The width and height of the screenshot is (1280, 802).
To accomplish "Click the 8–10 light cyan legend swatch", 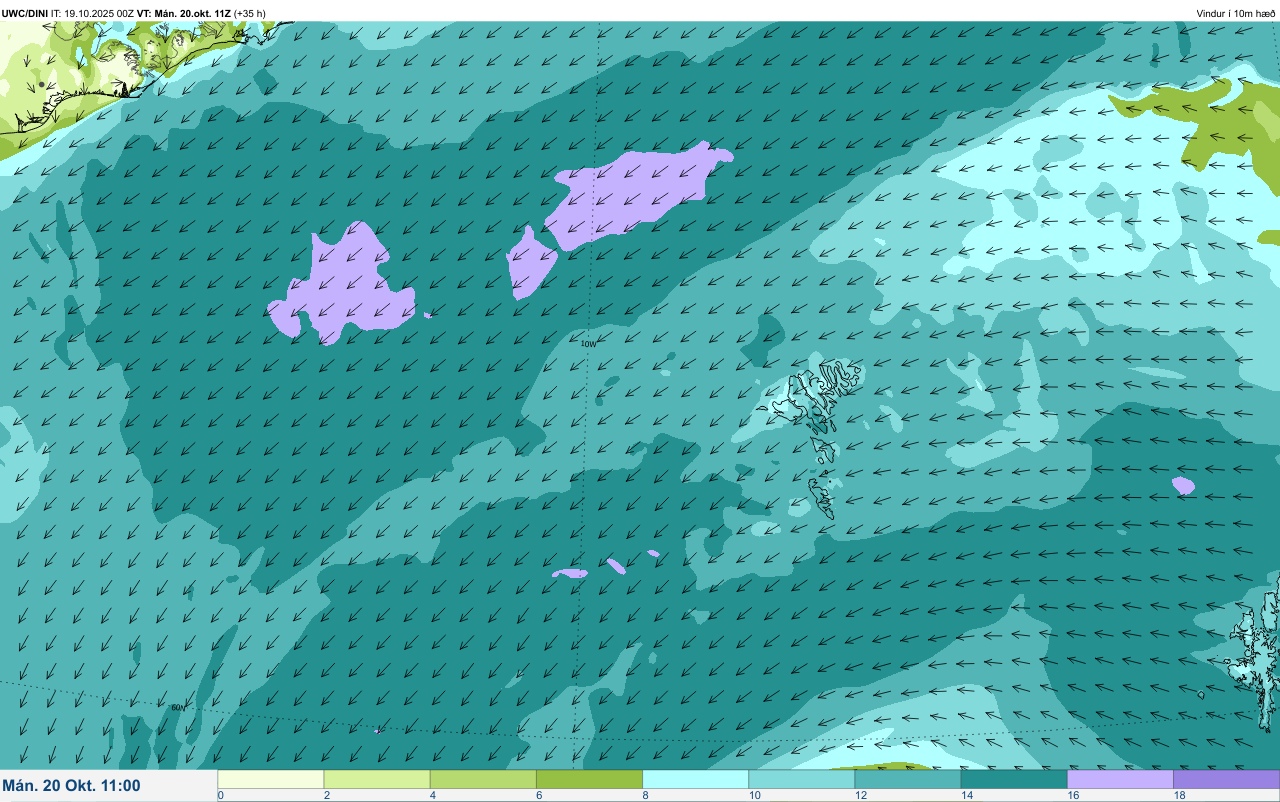I will pyautogui.click(x=695, y=779).
